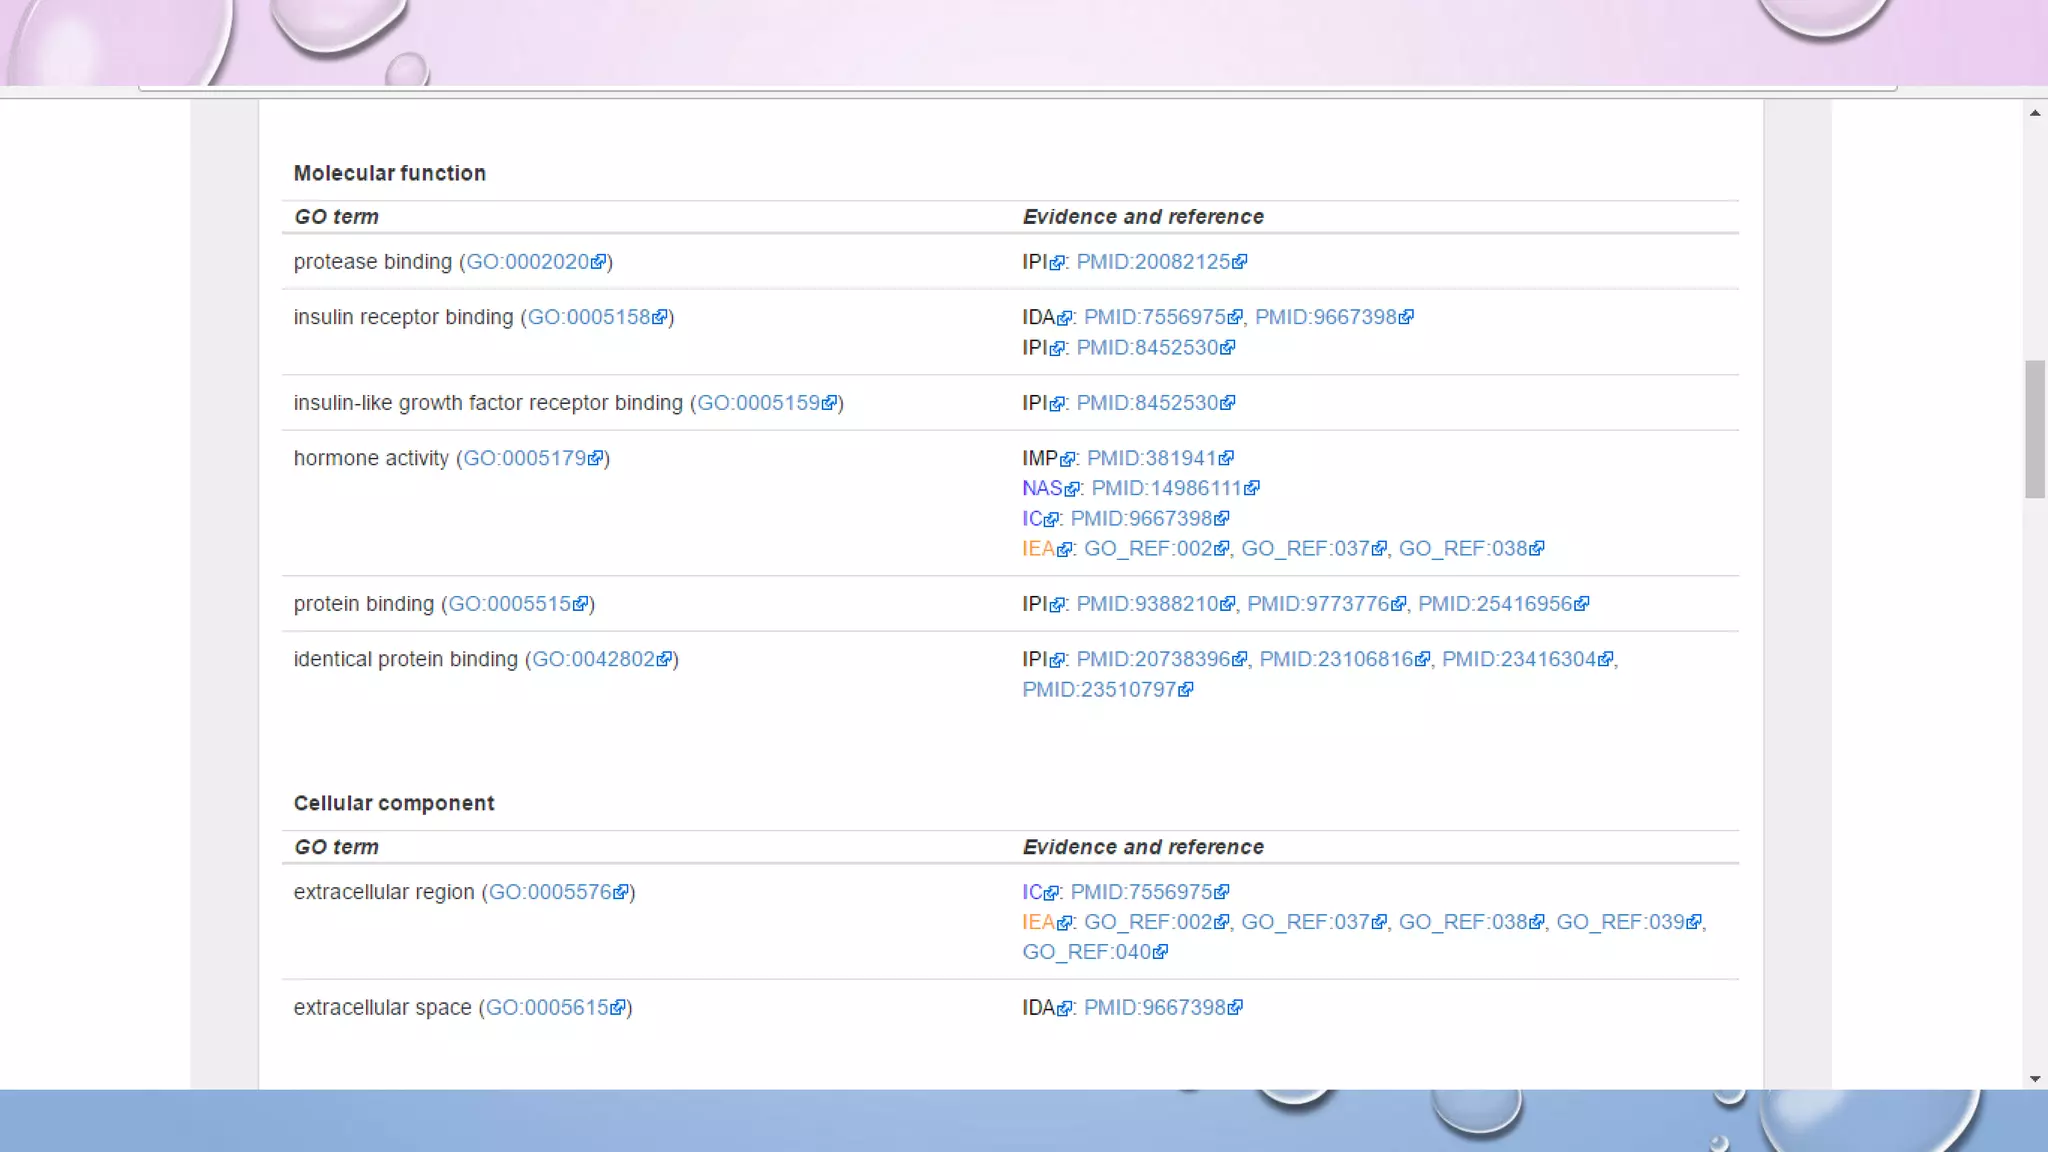Viewport: 2048px width, 1152px height.
Task: Open PMID:7556975 under insulin receptor binding
Action: click(x=1154, y=317)
